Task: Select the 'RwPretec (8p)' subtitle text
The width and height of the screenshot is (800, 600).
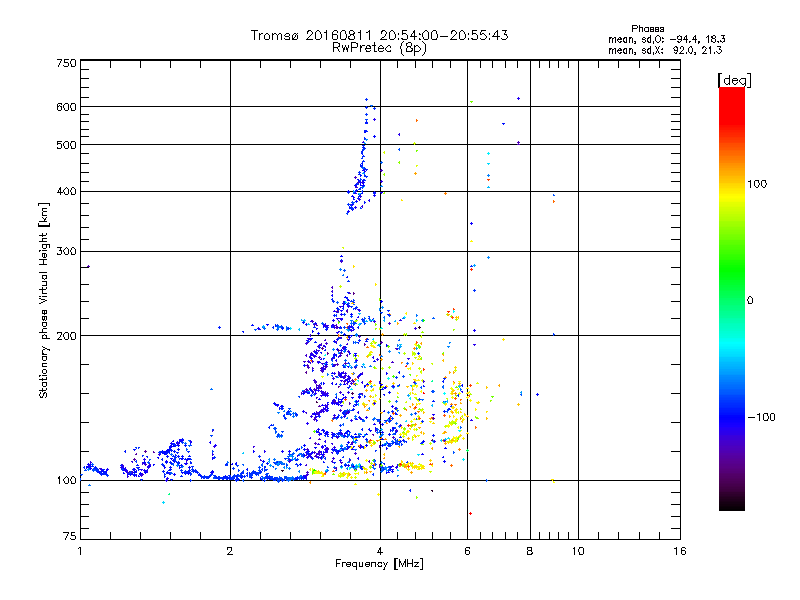Action: click(379, 48)
